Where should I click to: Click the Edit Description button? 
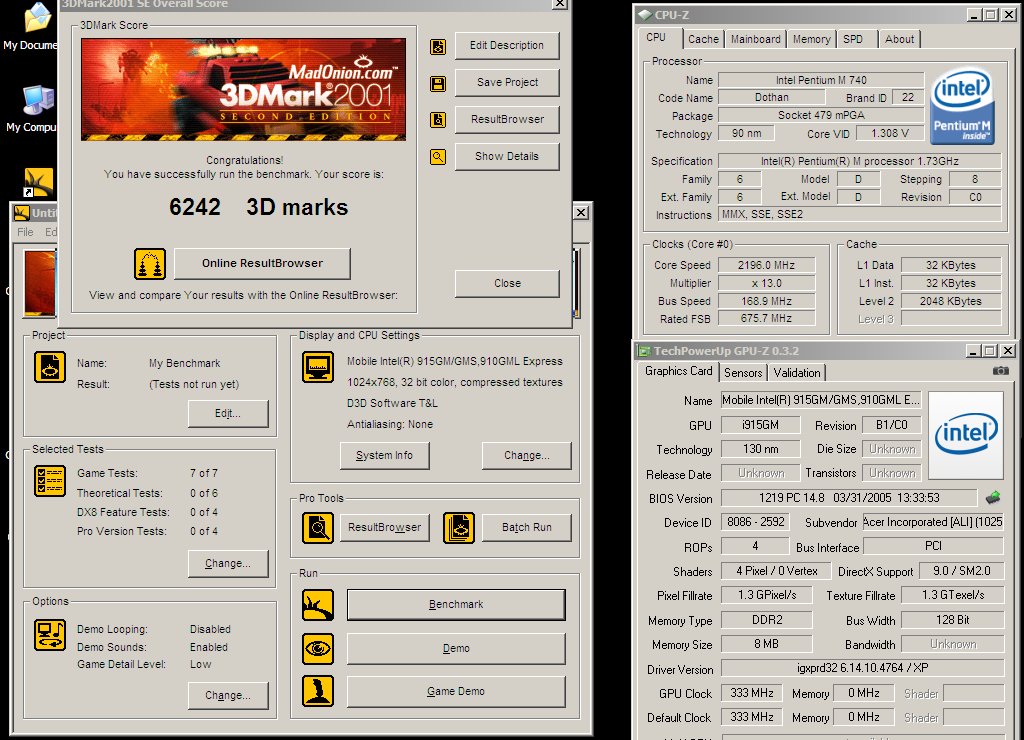507,45
